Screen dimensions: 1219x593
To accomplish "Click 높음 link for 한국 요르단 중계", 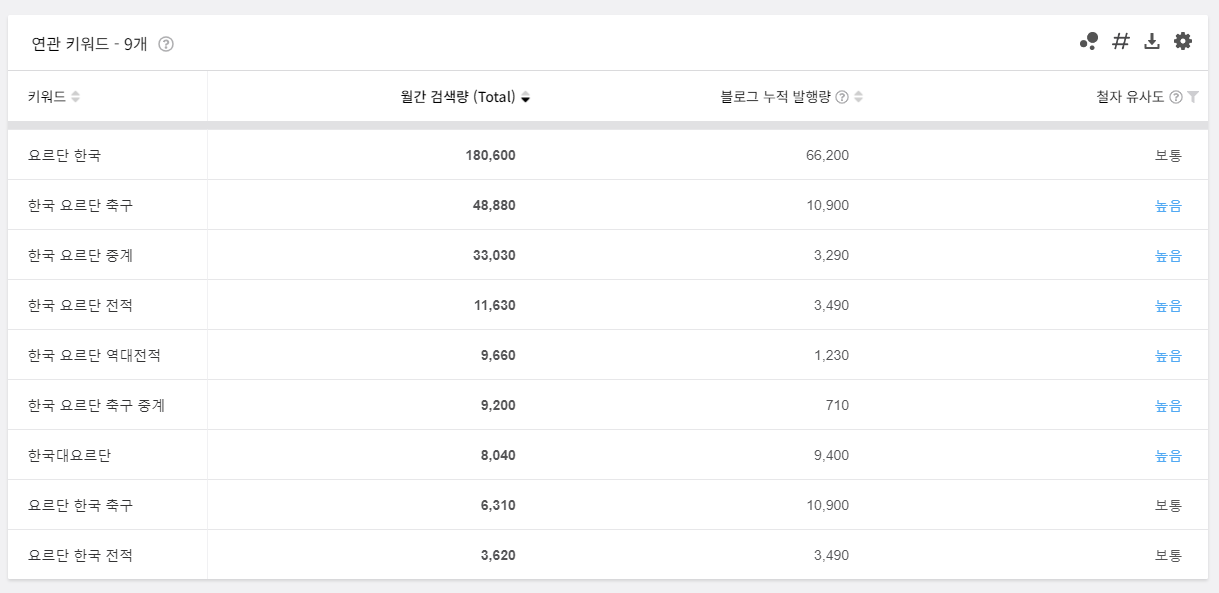I will coord(1168,255).
